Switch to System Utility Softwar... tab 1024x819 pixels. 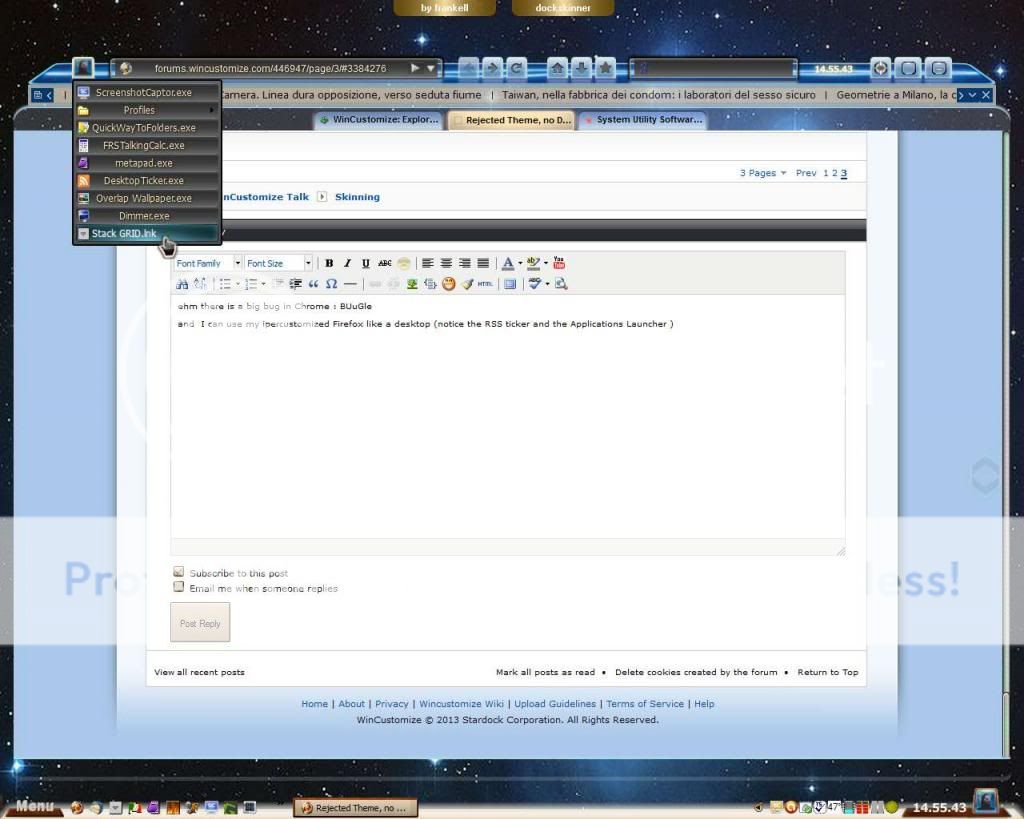click(643, 120)
